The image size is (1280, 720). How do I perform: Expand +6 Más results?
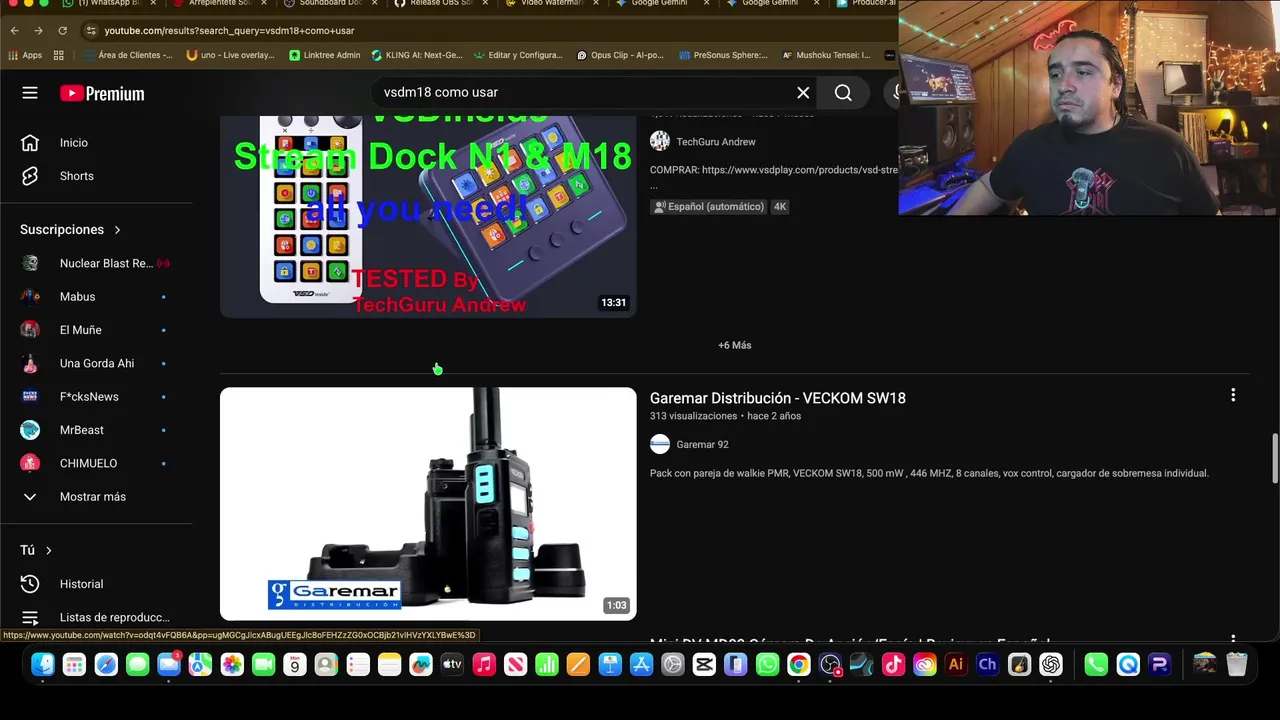click(734, 345)
